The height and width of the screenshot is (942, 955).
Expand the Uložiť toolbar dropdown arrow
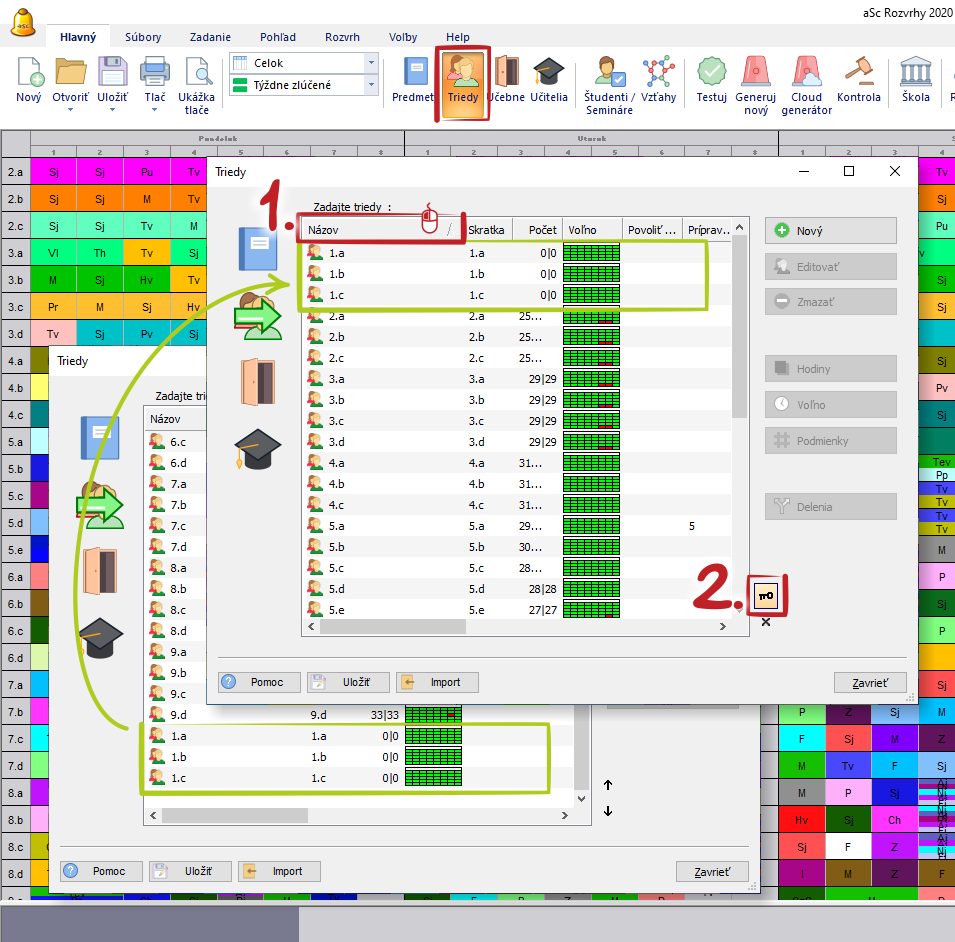111,110
